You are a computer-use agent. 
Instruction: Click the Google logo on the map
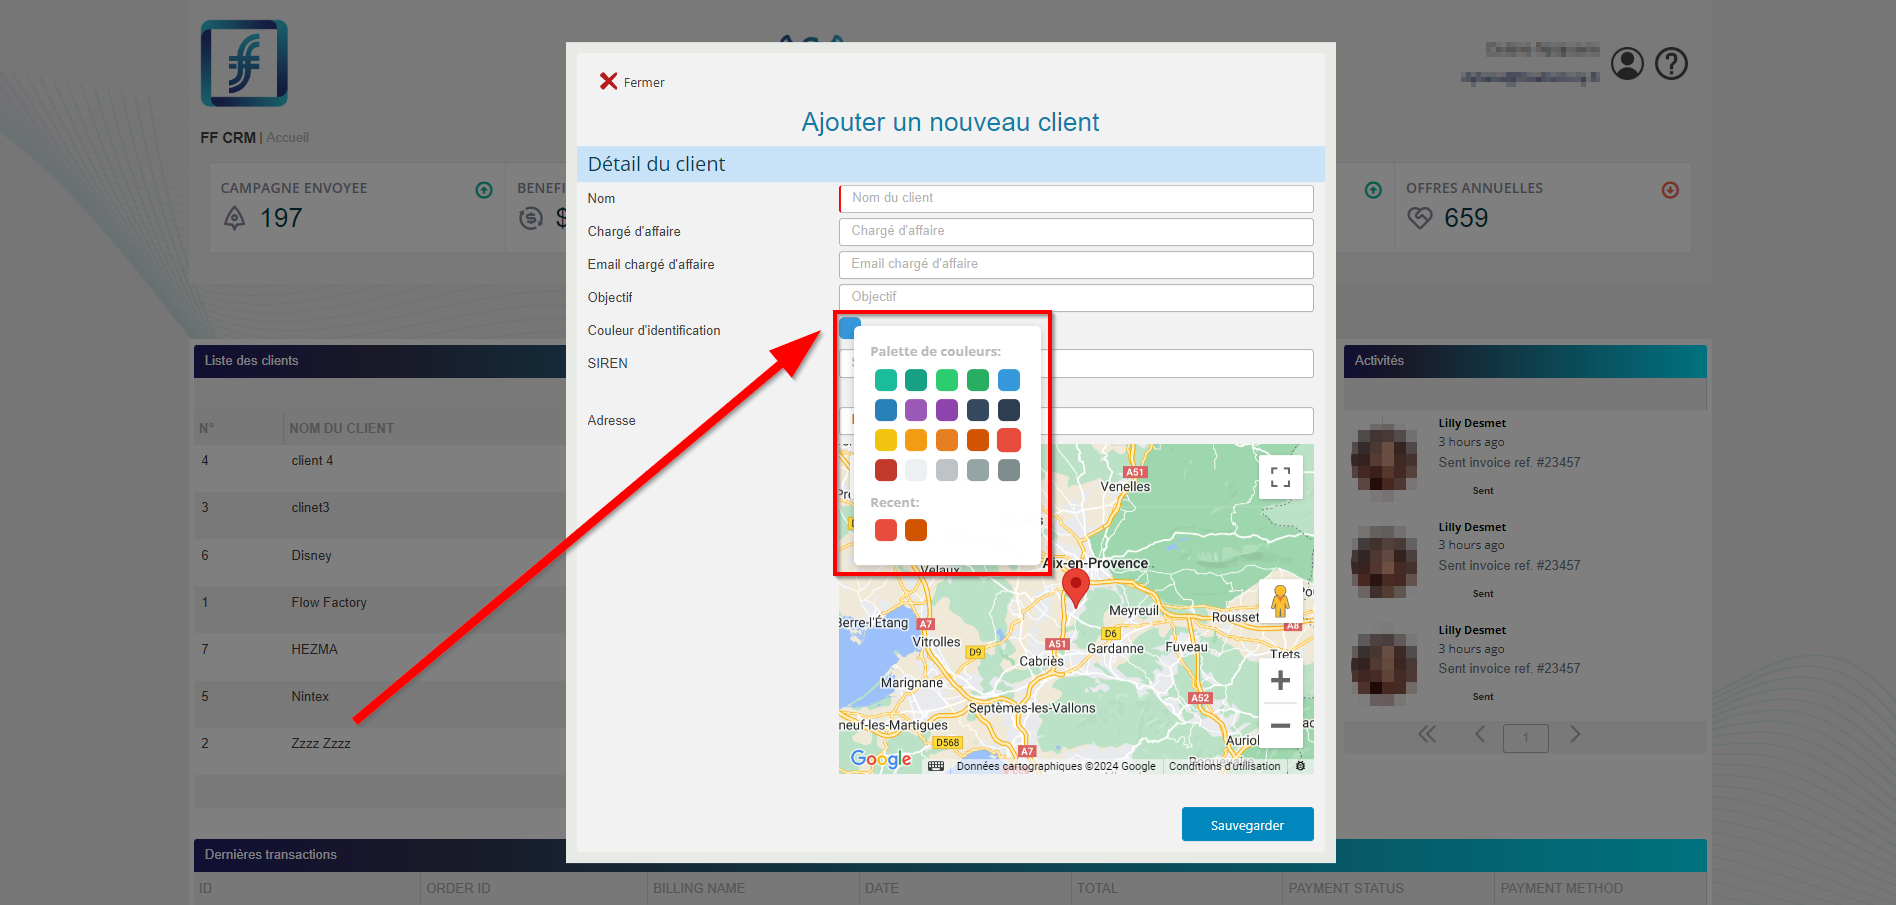[880, 759]
